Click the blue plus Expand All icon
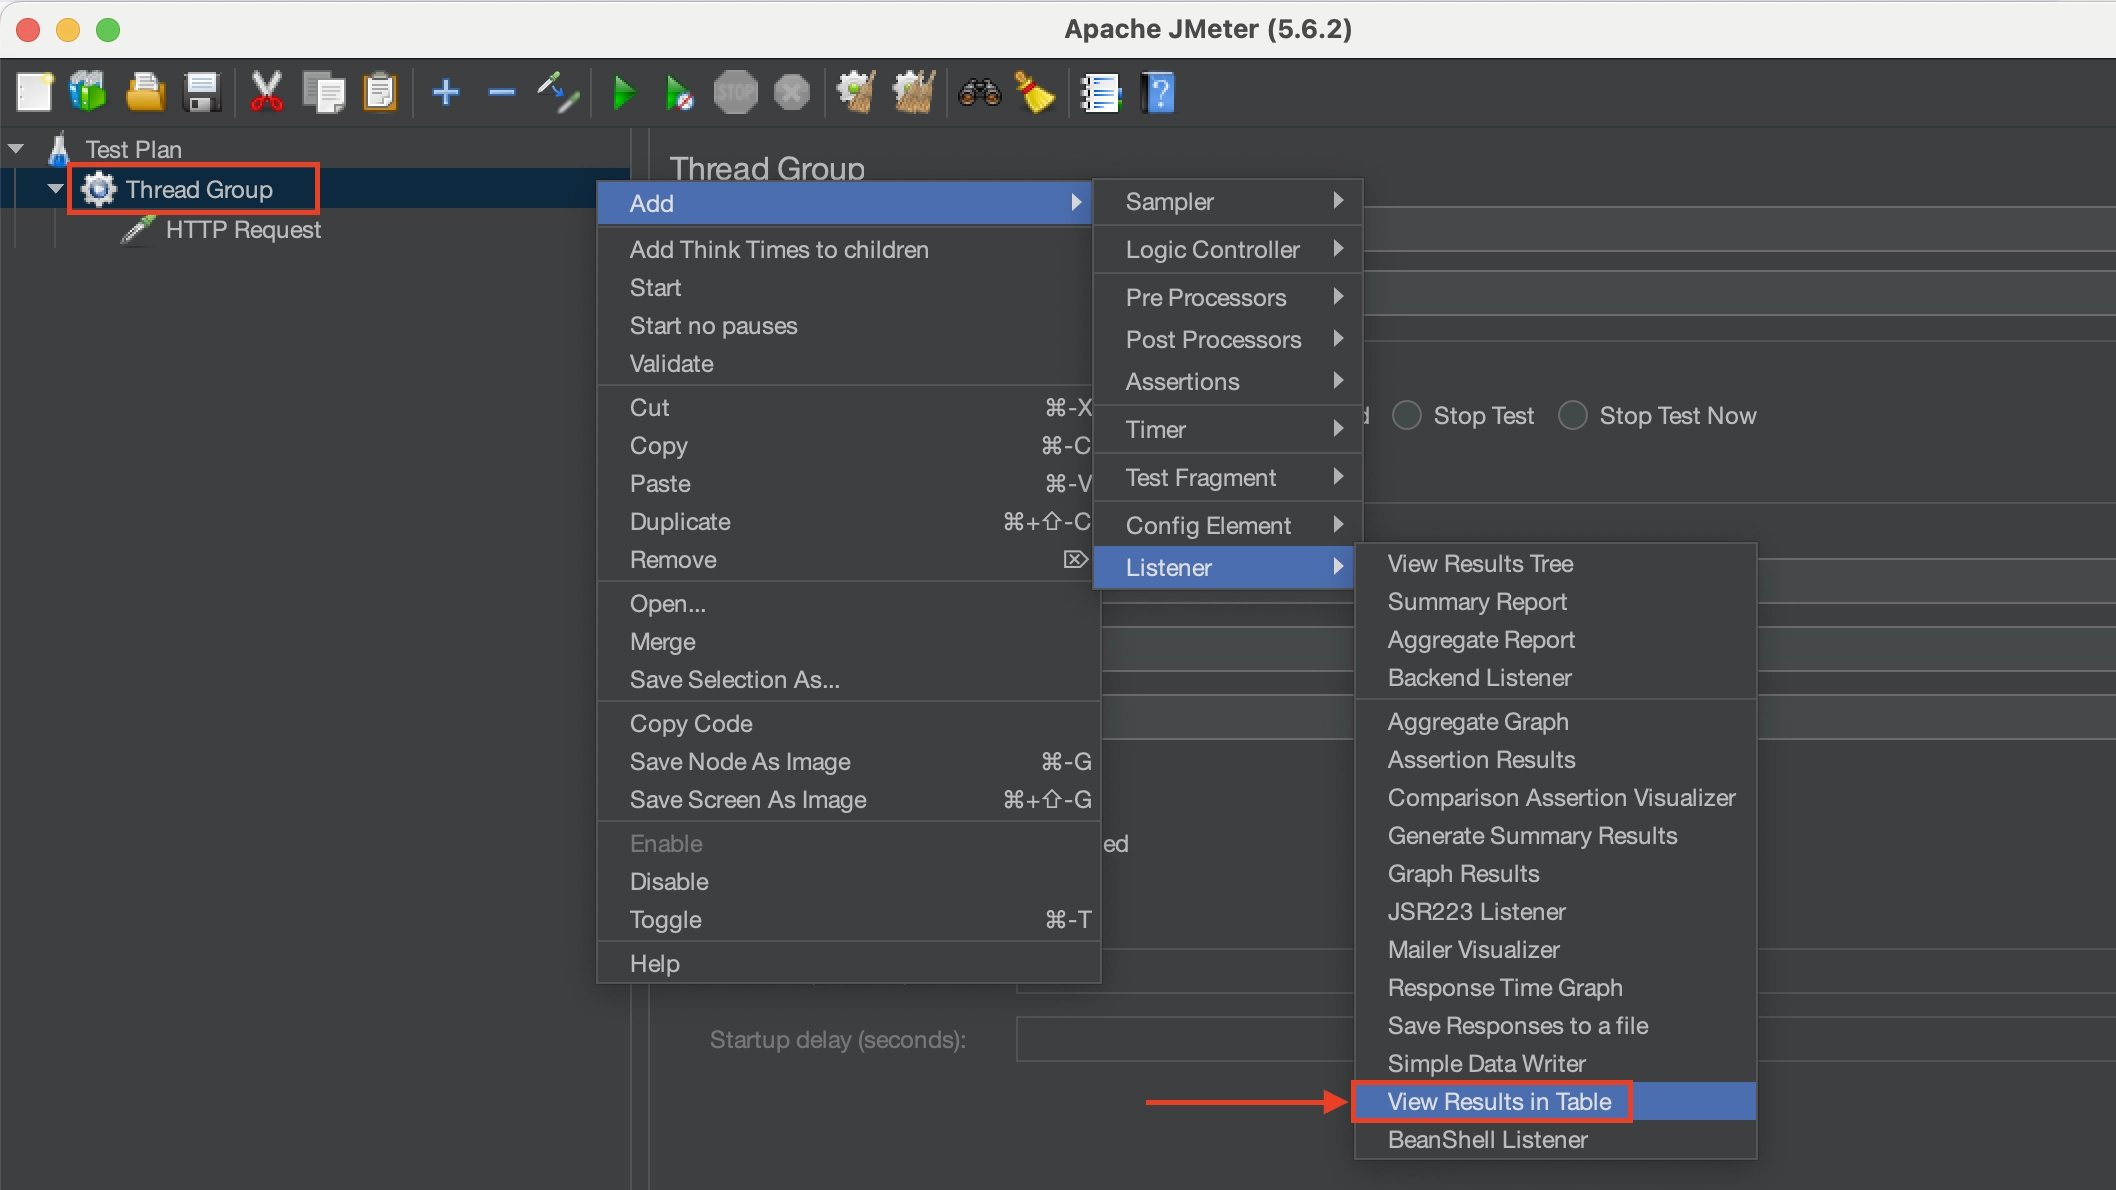This screenshot has width=2116, height=1190. (x=446, y=94)
